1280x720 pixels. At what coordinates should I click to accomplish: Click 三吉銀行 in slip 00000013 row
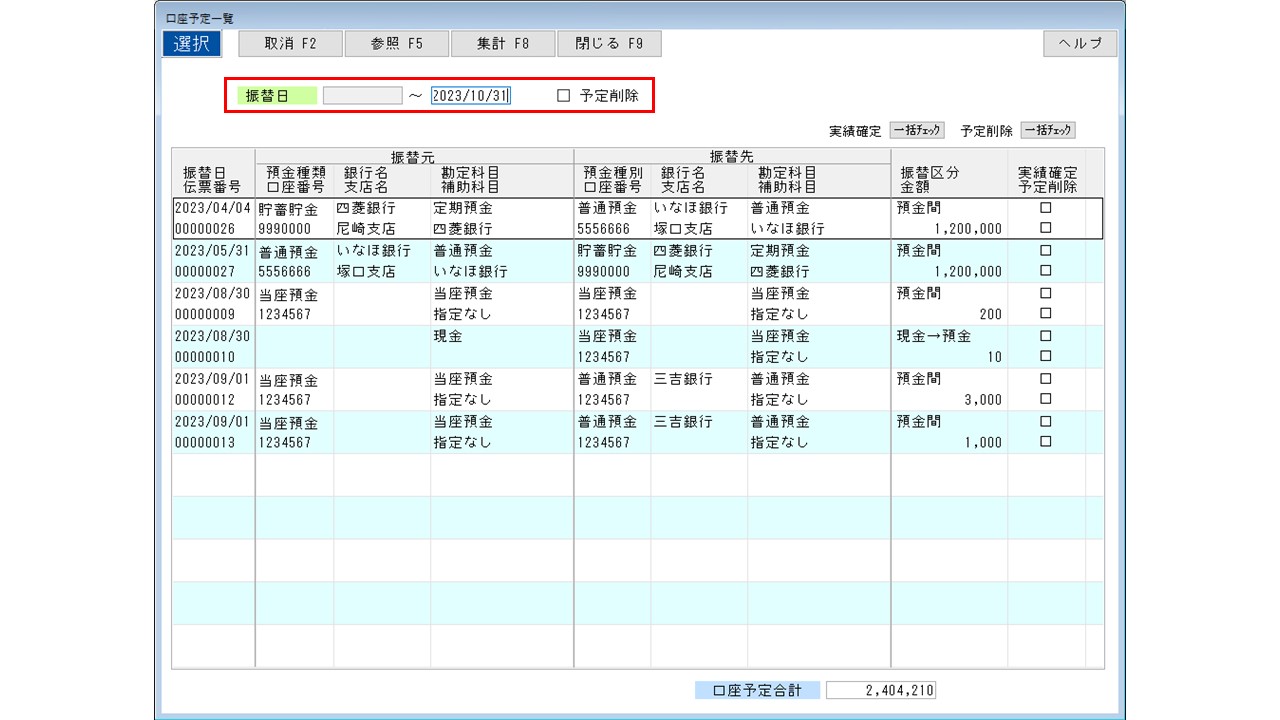click(x=683, y=422)
